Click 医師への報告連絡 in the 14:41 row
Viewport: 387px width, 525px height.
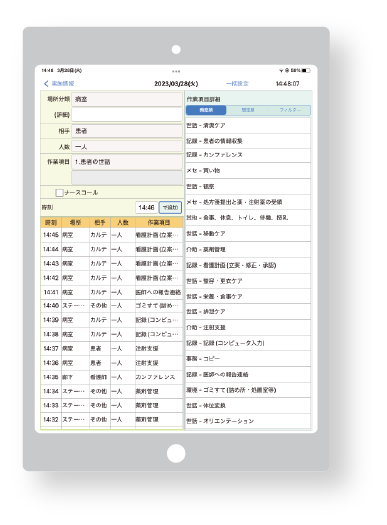pyautogui.click(x=158, y=292)
